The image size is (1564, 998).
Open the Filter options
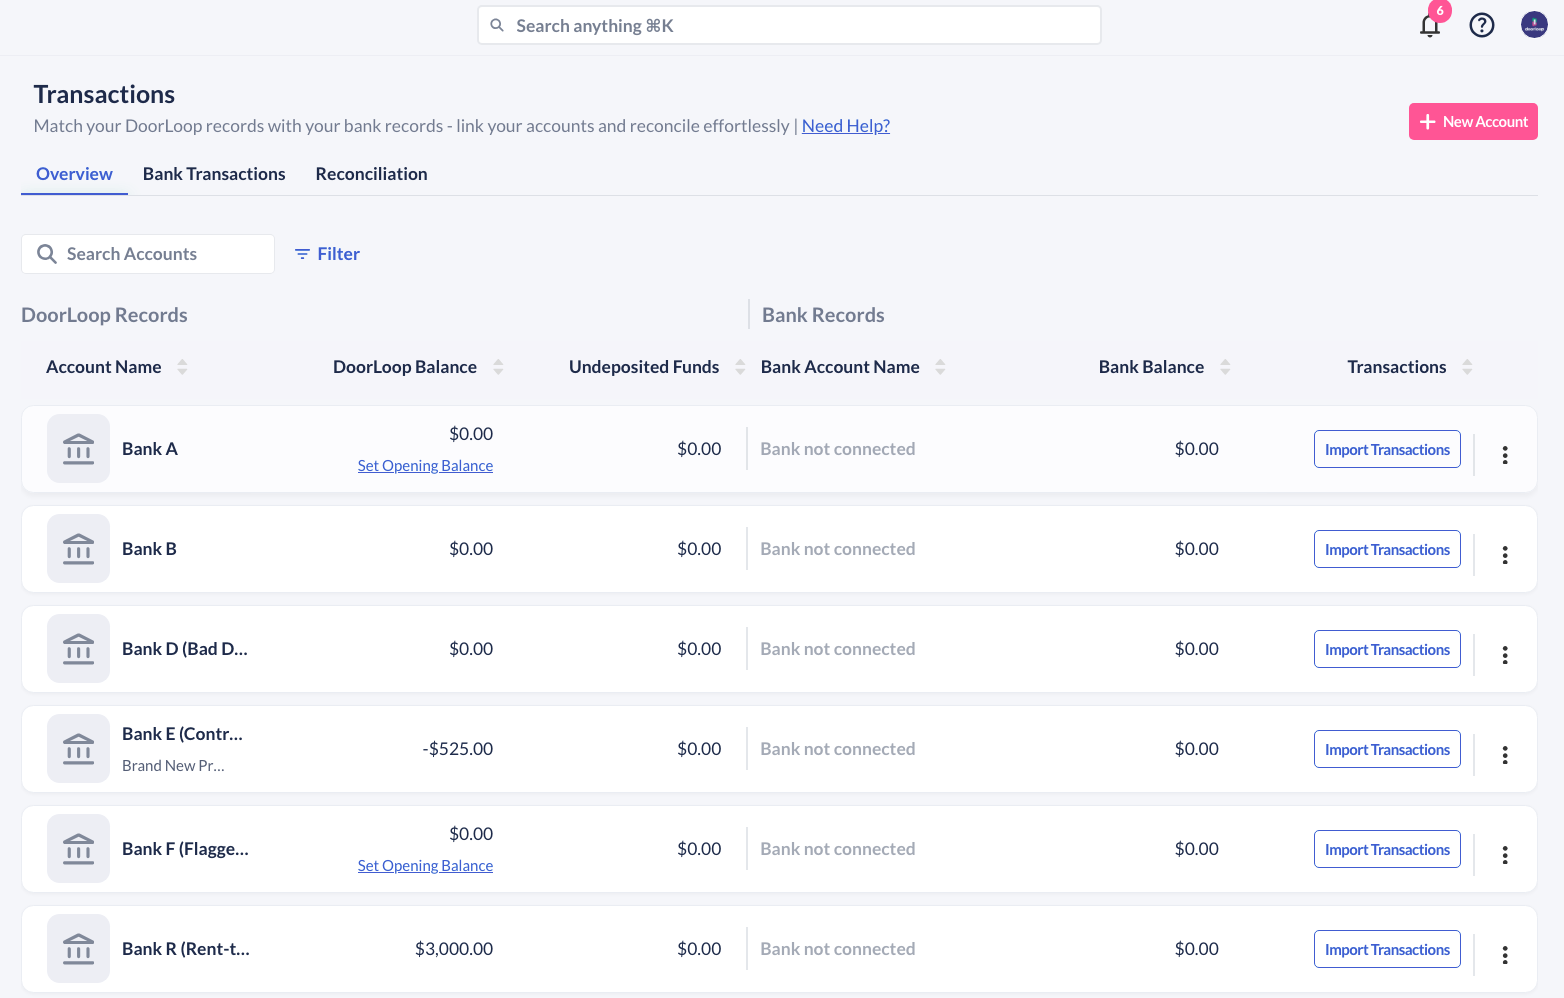(327, 254)
